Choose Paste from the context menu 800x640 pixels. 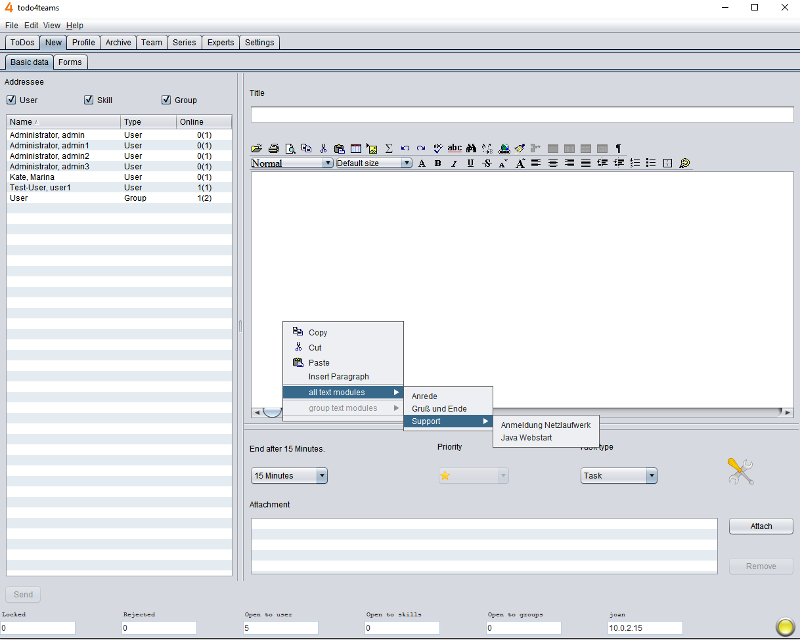point(343,363)
